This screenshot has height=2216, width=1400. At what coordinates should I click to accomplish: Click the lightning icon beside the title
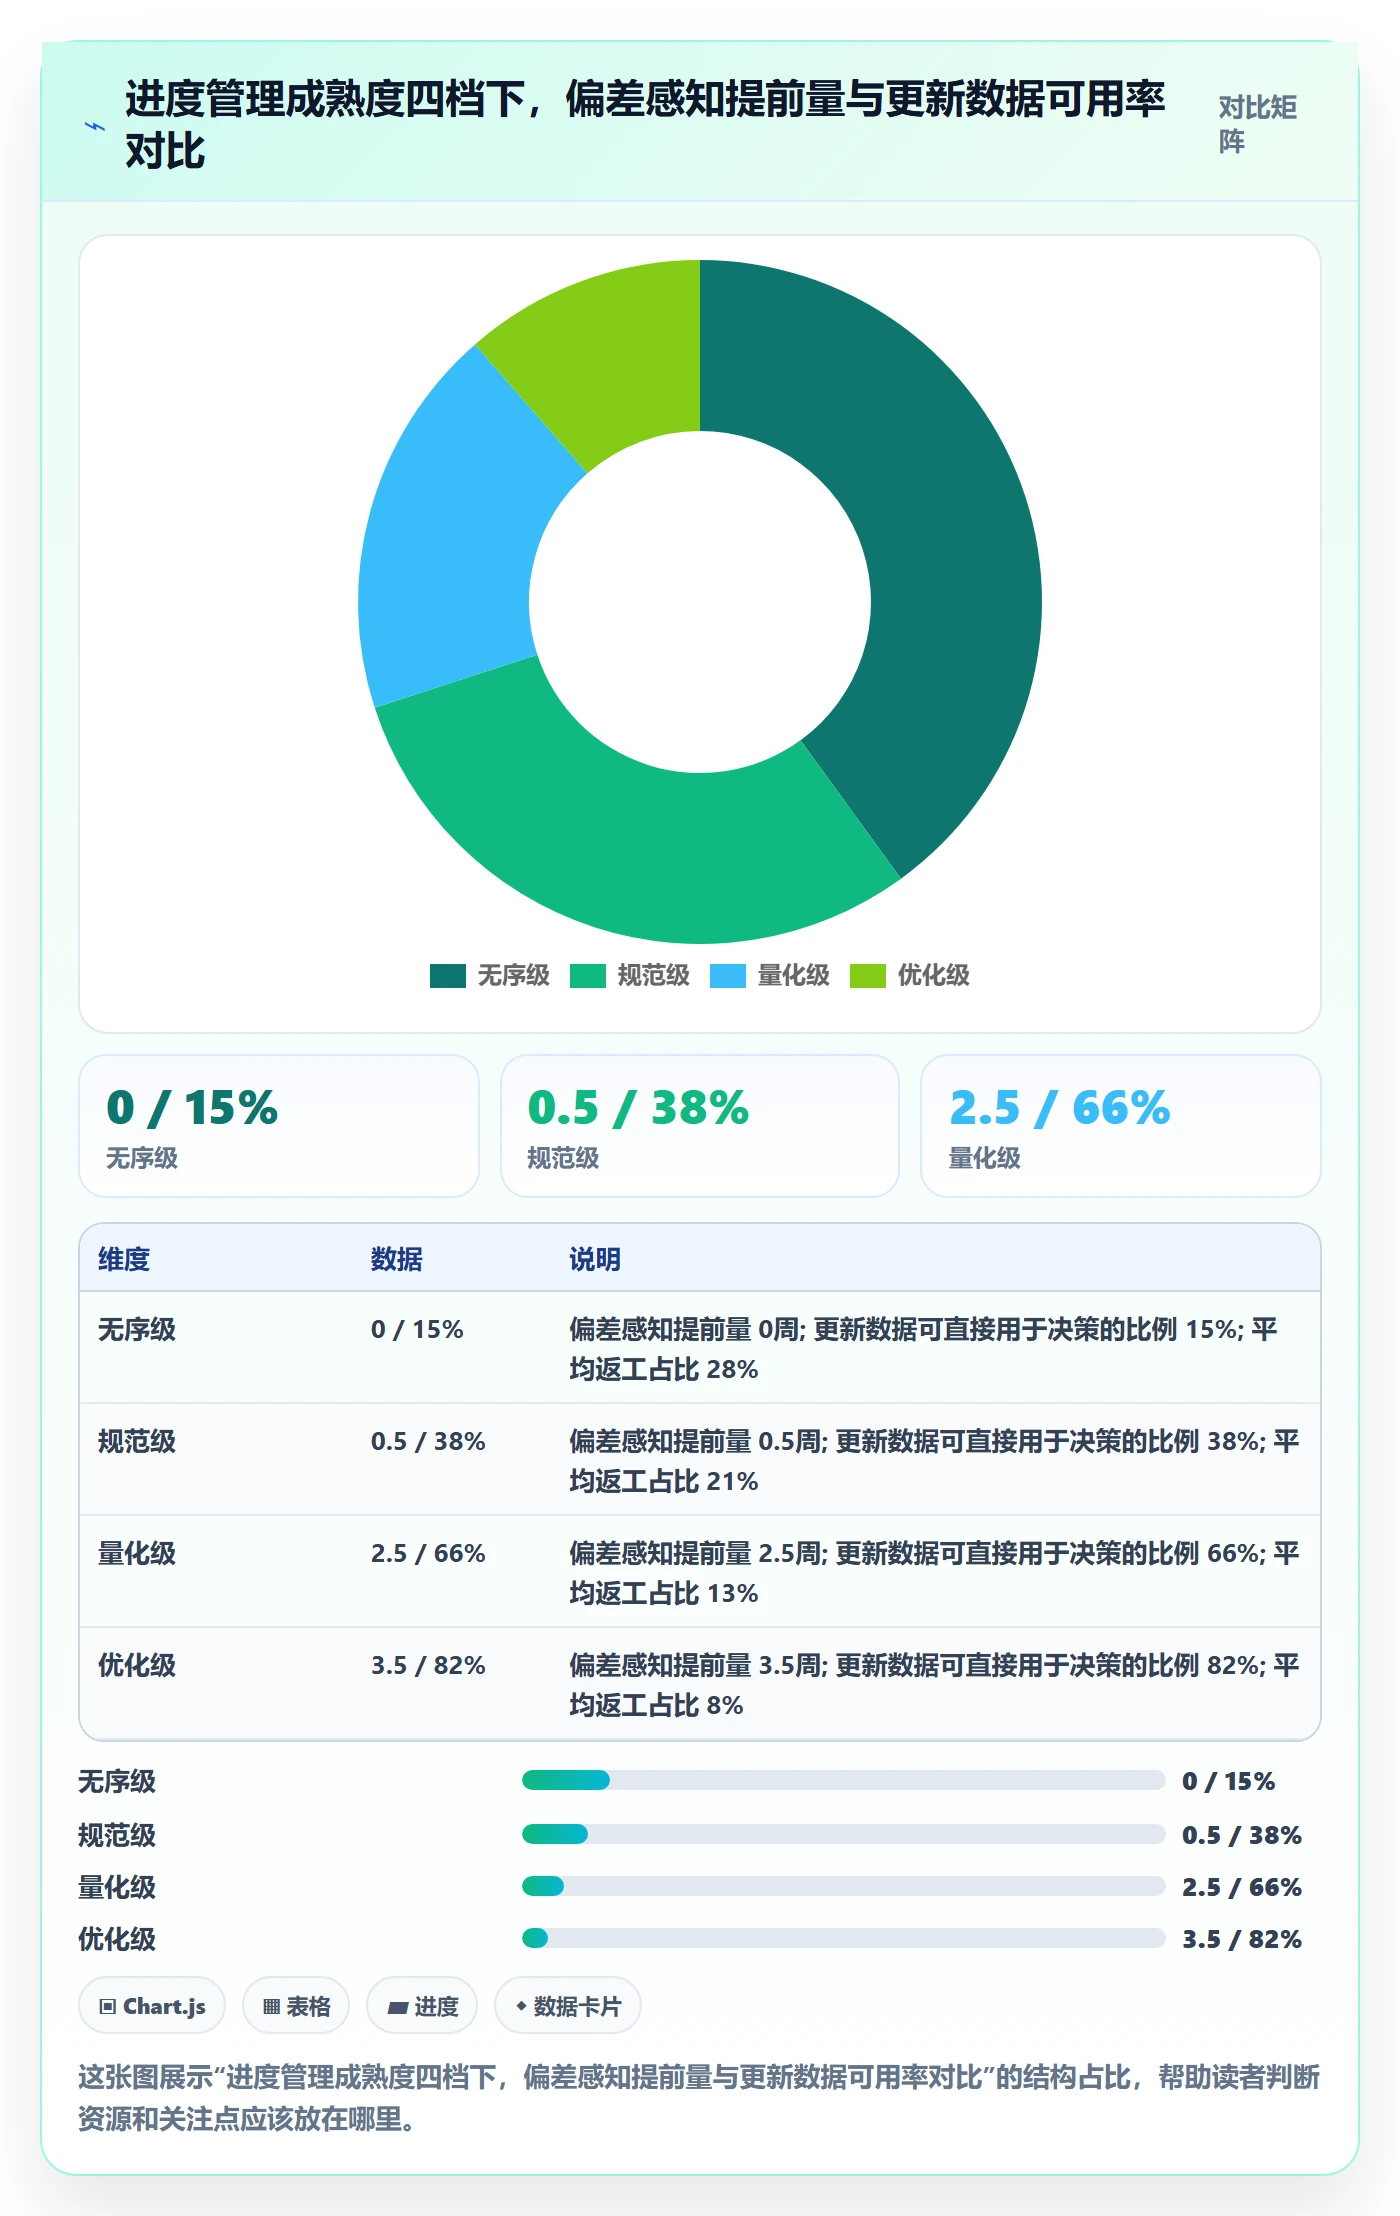click(x=95, y=126)
